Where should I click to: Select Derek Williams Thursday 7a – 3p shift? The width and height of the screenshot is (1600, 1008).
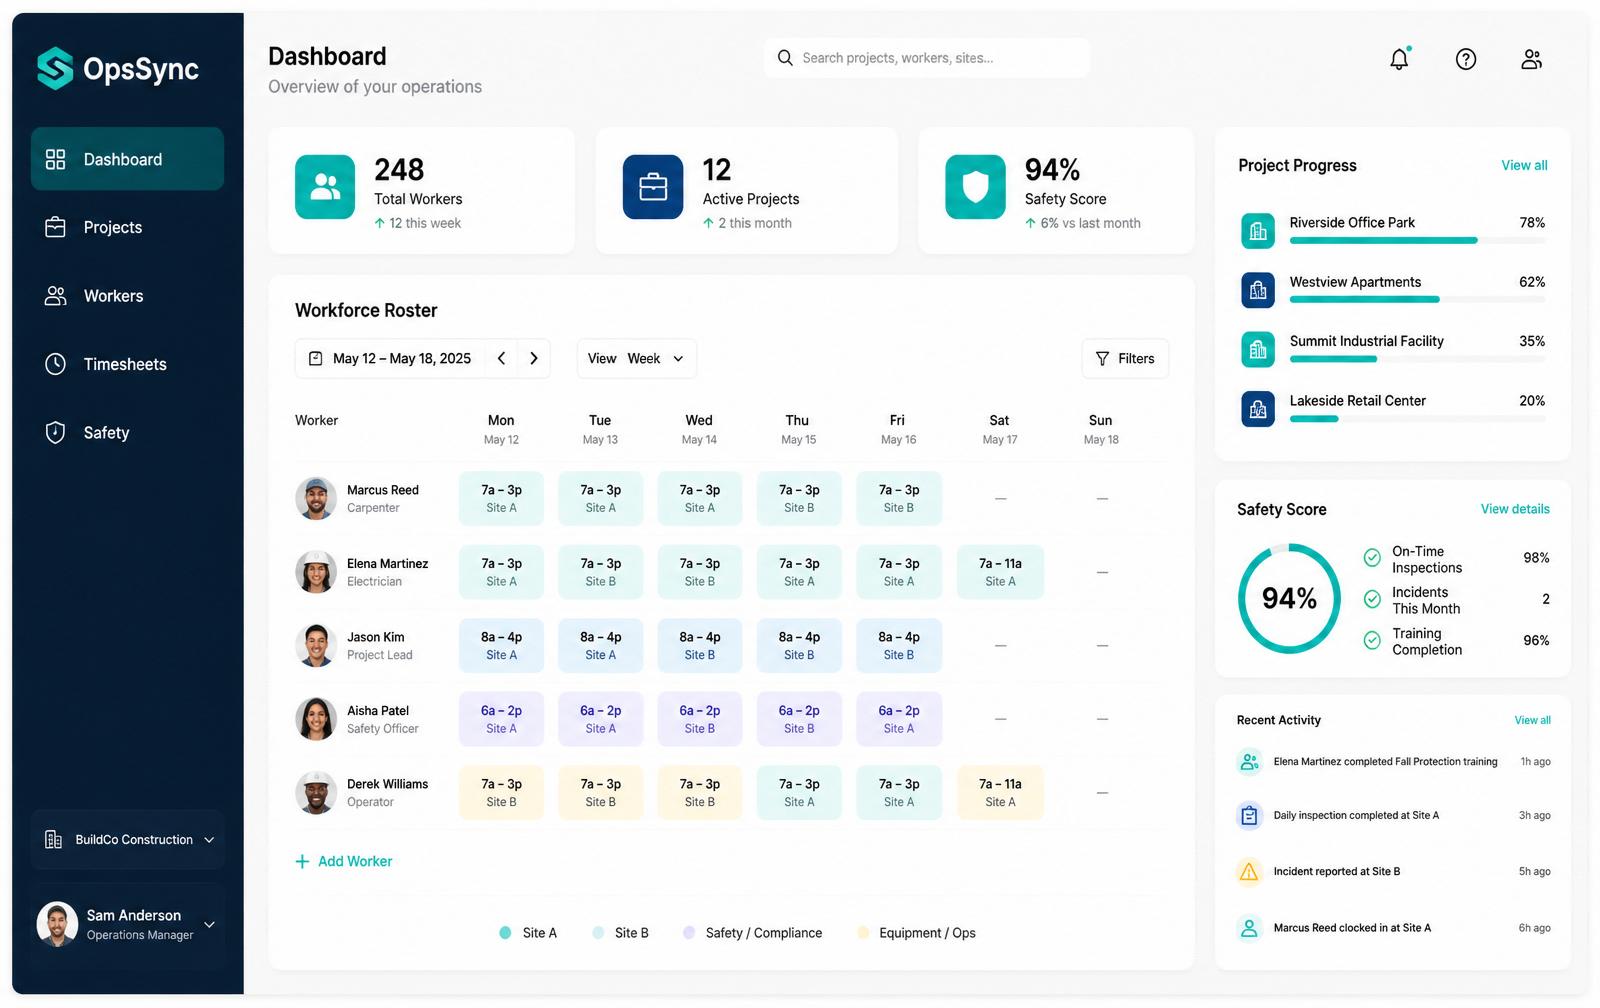pyautogui.click(x=799, y=792)
